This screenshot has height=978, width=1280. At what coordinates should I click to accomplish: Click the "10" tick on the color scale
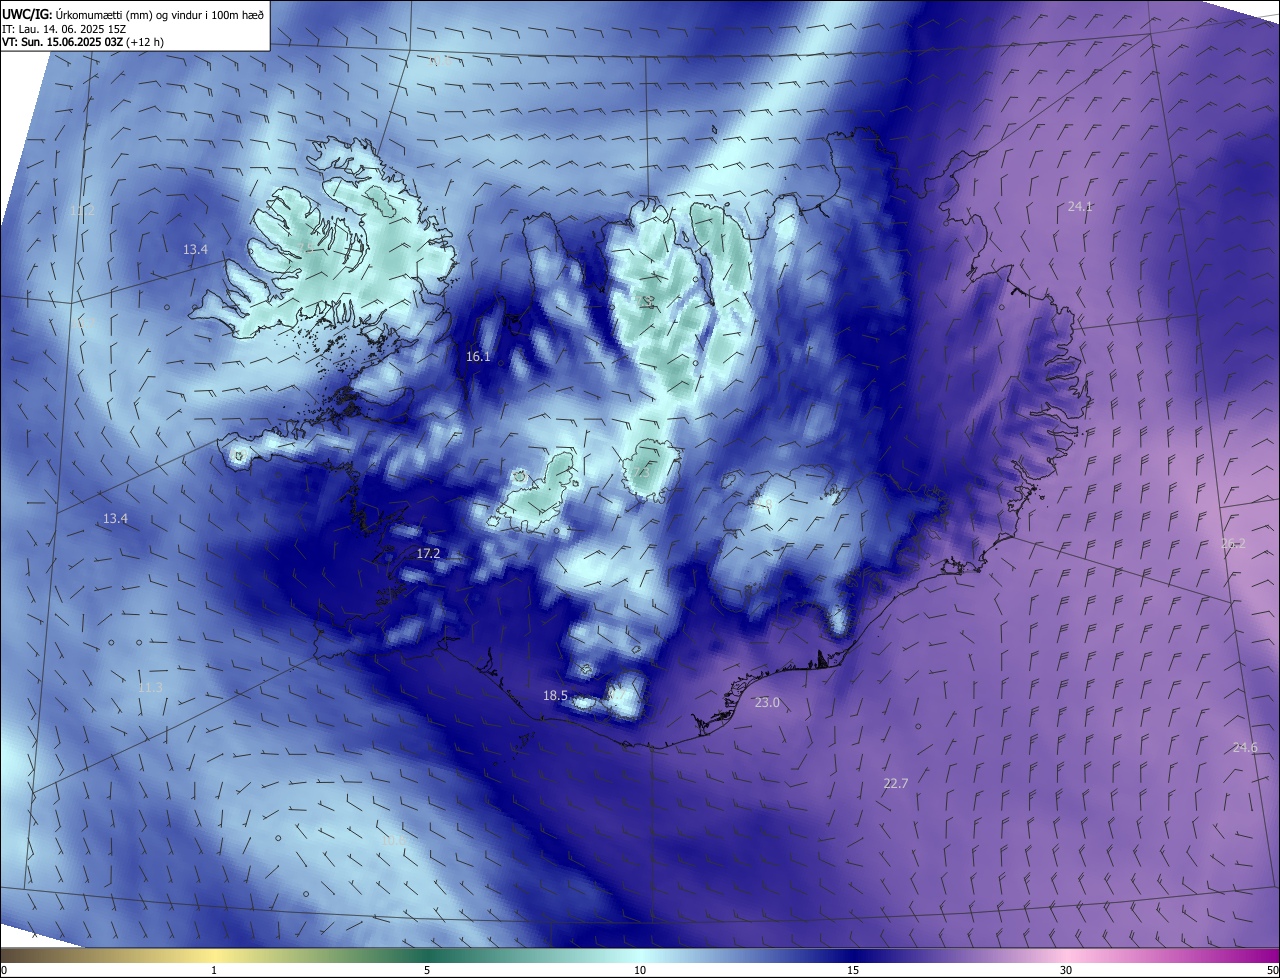tap(640, 970)
